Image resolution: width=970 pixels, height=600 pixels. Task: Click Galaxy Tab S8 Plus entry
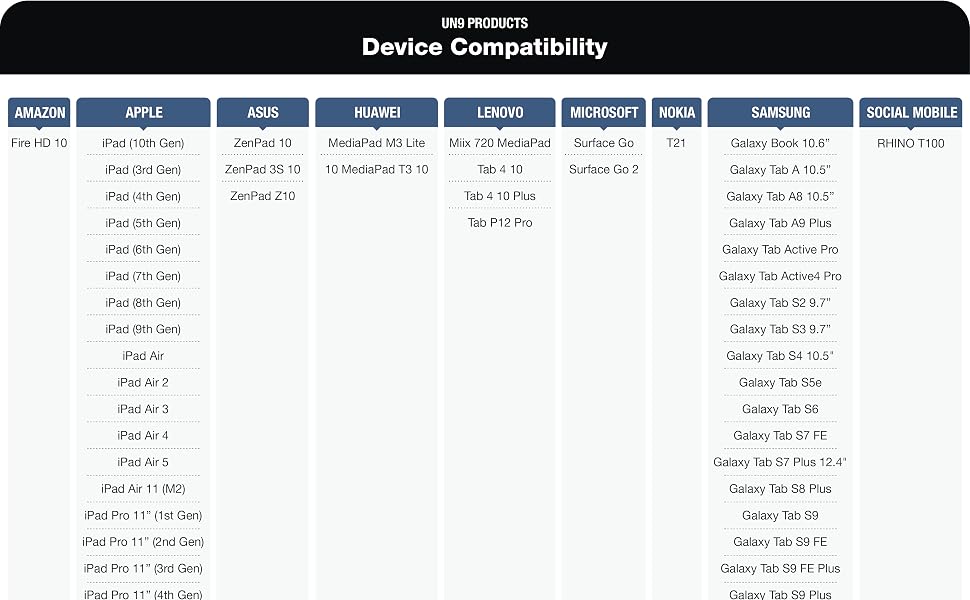[x=780, y=489]
